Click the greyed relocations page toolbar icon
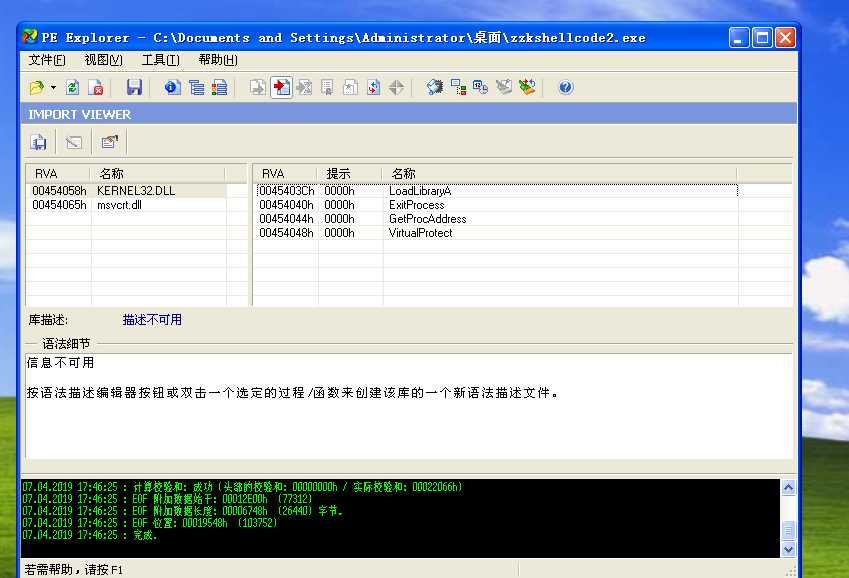The height and width of the screenshot is (578, 849). tap(350, 87)
